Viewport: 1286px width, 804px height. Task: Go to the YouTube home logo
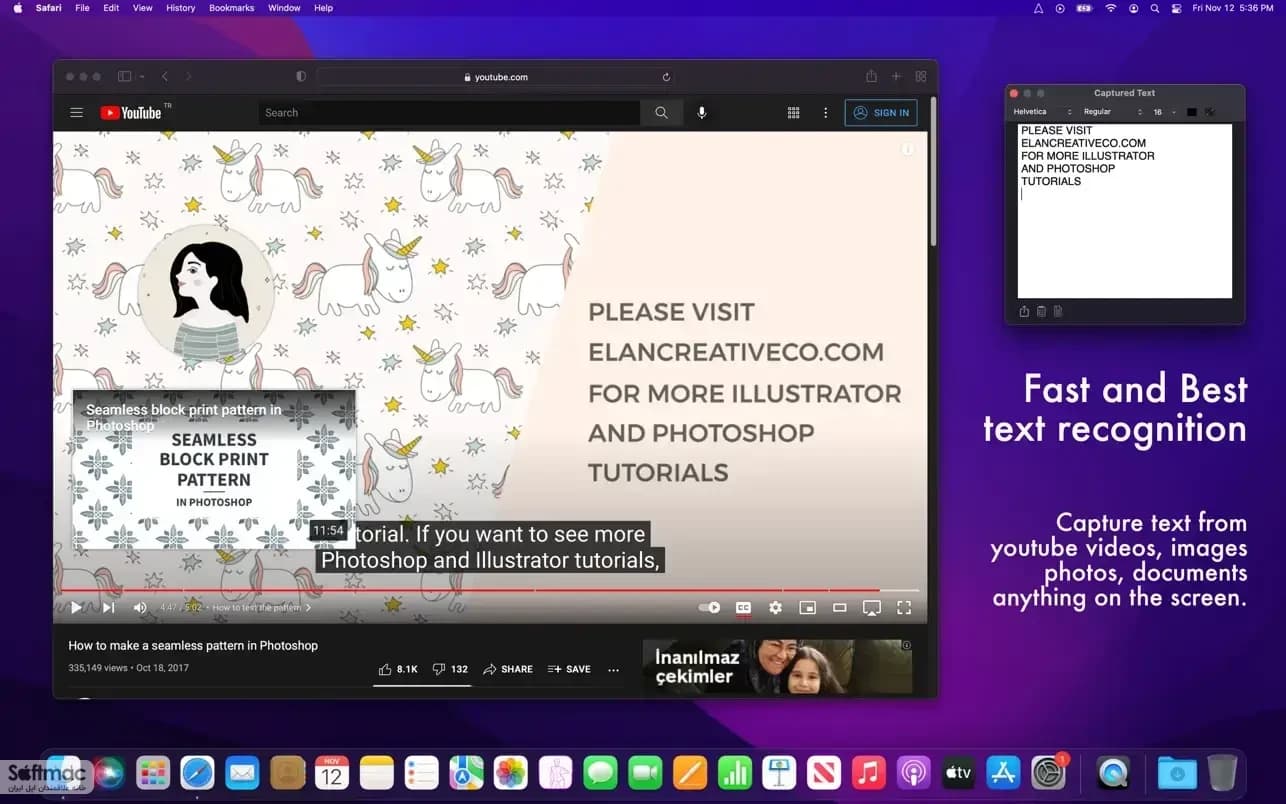(x=131, y=113)
